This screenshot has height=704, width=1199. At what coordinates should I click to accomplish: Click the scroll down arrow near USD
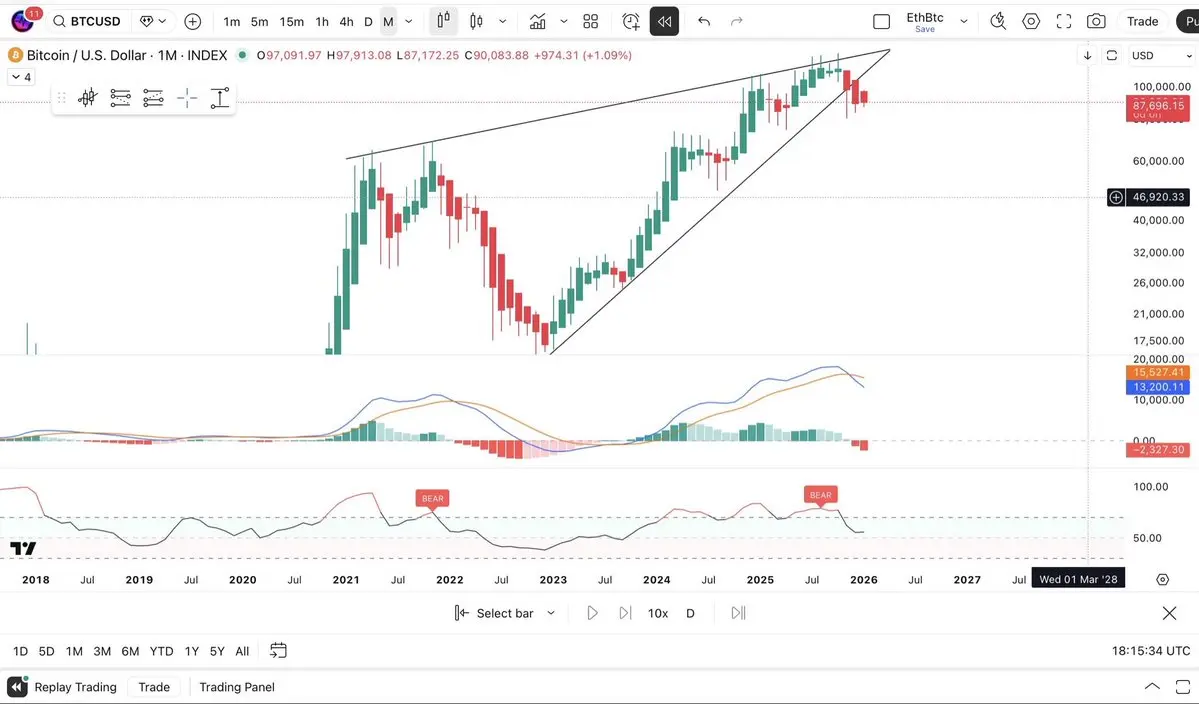(1087, 55)
